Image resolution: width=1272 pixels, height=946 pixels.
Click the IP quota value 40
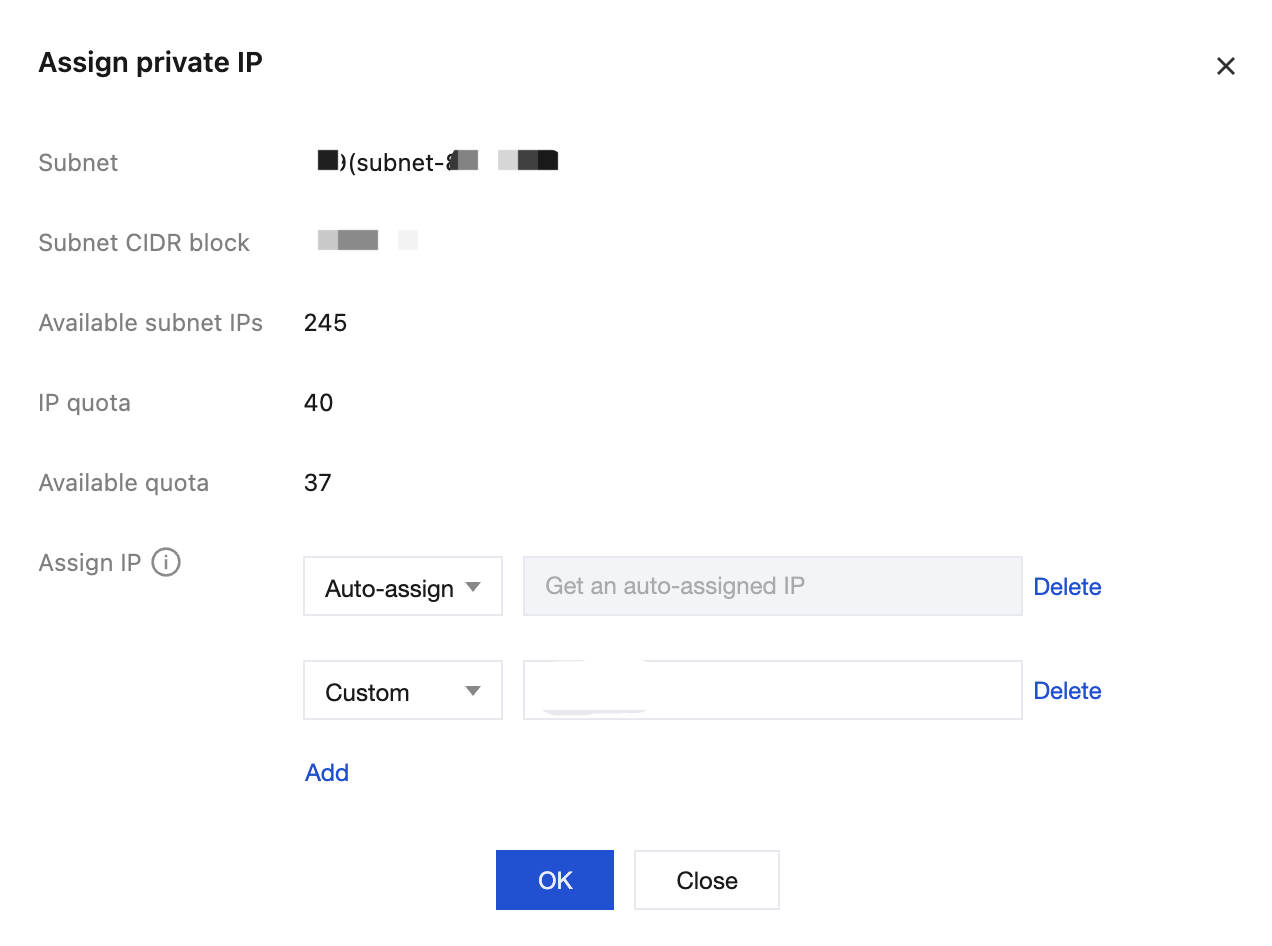(x=319, y=403)
